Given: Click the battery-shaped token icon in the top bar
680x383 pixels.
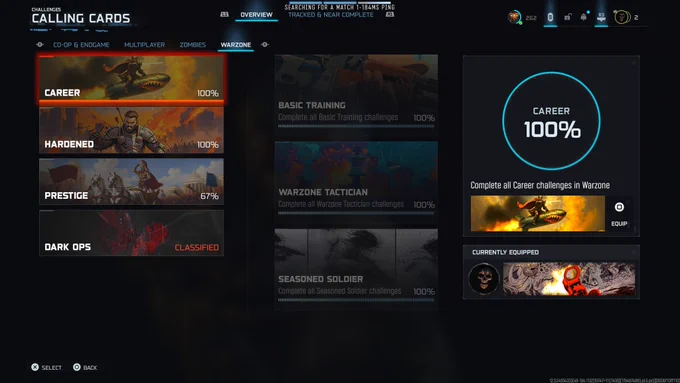Looking at the screenshot, I should point(550,17).
